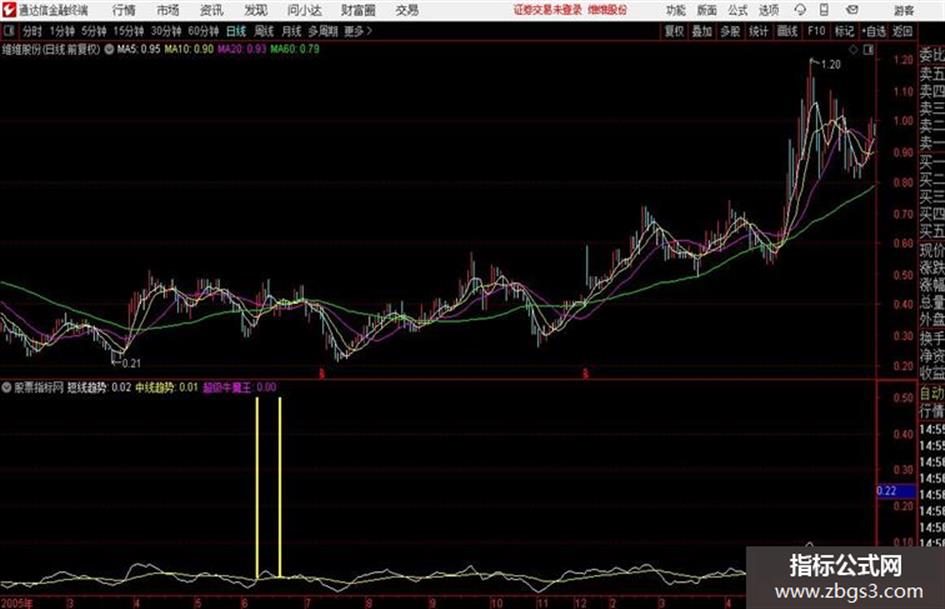This screenshot has height=609, width=945.
Task: Toggle the left panel icon beside 分时
Action: [9, 31]
